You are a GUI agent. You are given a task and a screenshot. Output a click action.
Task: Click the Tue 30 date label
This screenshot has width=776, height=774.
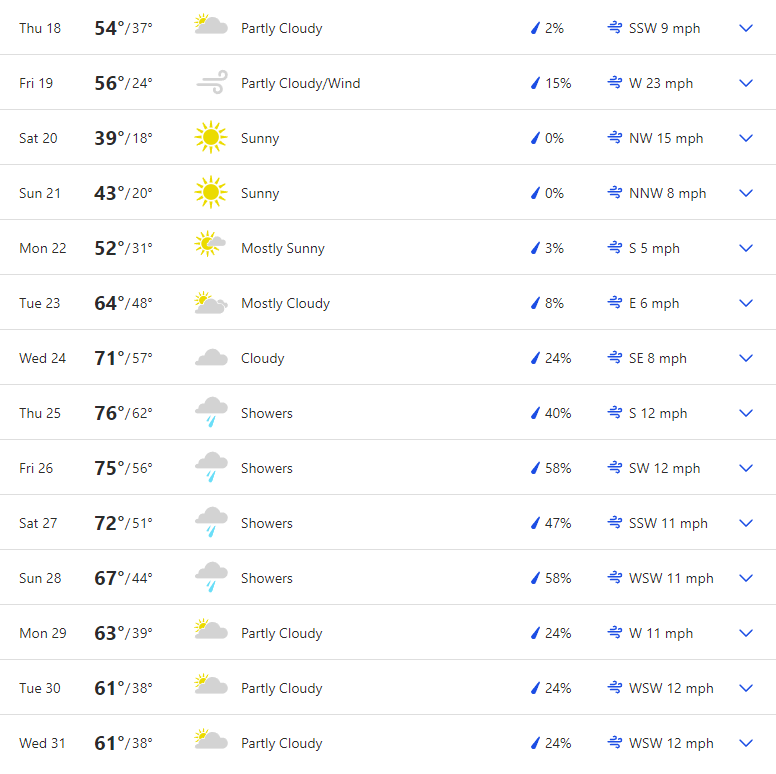coord(40,688)
